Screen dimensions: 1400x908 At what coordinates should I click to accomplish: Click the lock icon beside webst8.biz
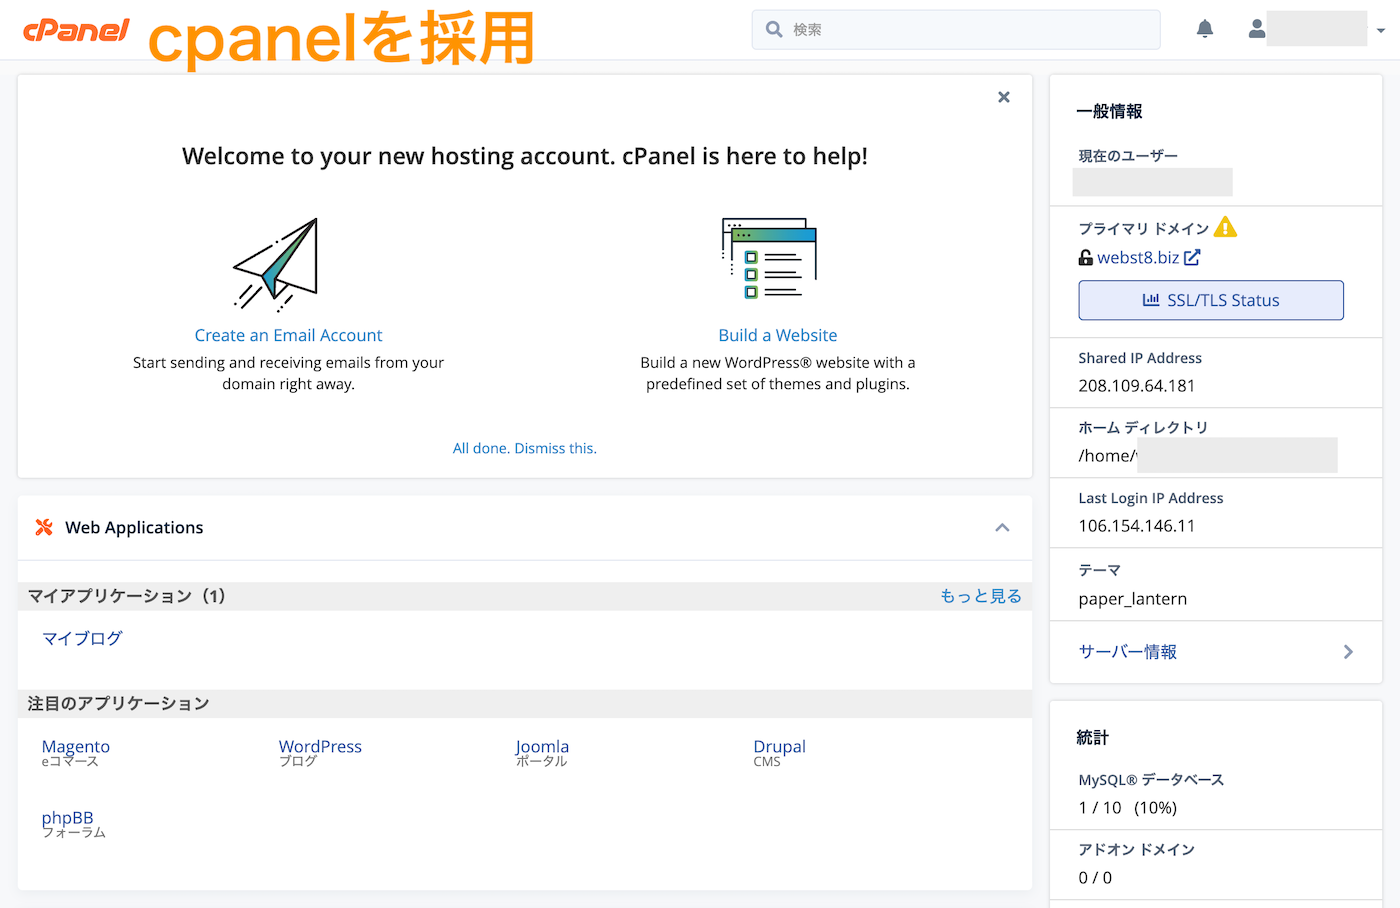[x=1085, y=258]
